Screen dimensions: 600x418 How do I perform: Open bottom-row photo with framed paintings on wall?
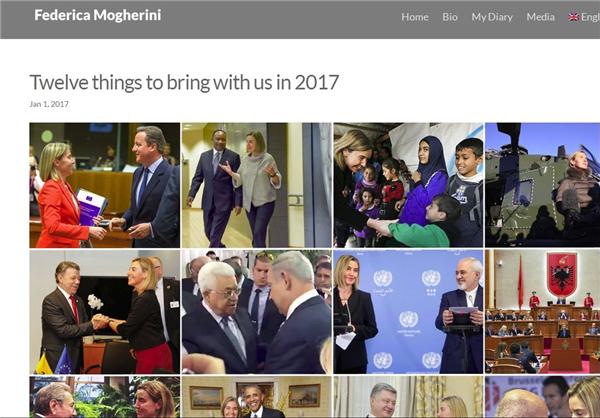[256, 397]
